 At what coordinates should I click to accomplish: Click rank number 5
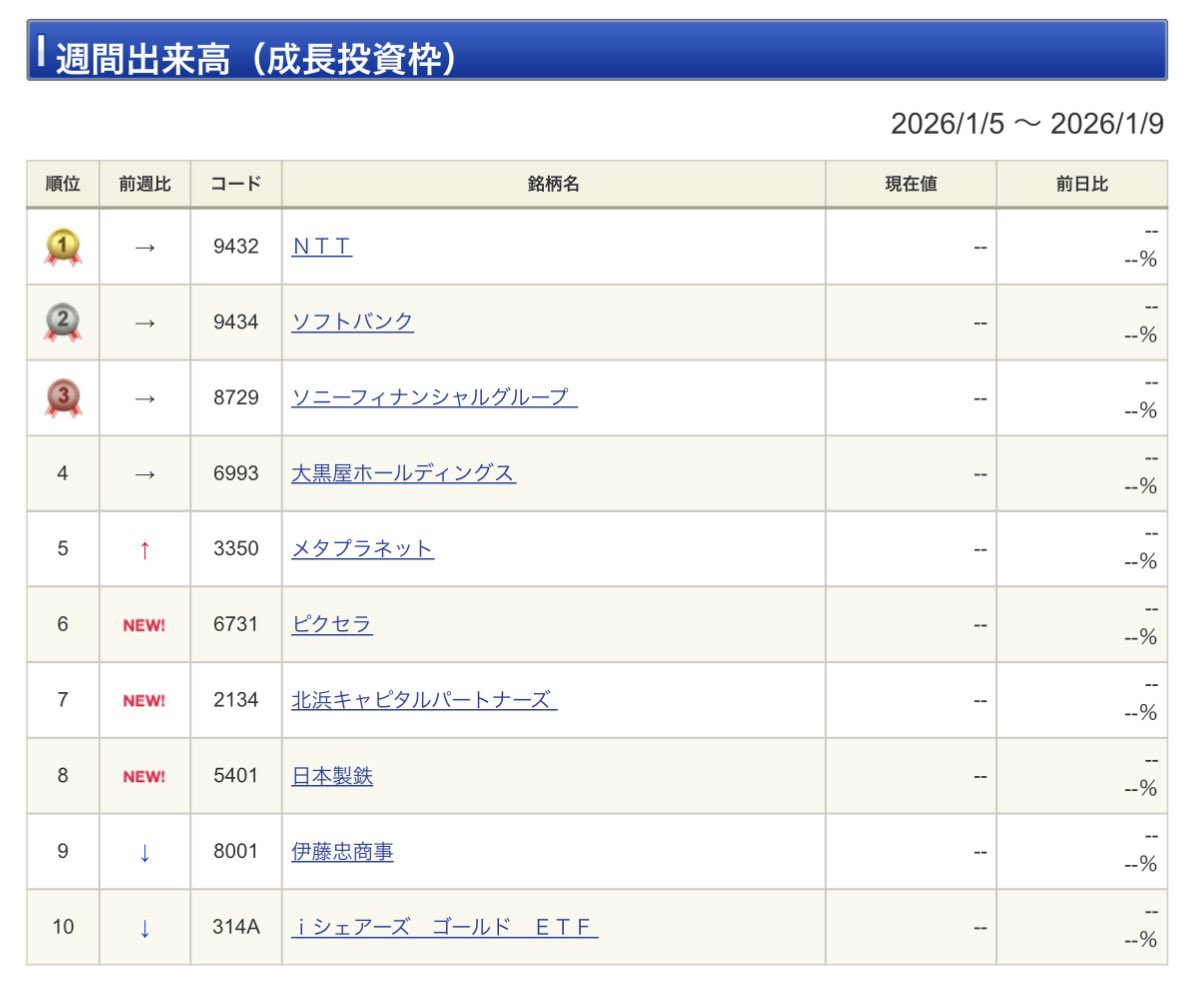63,549
